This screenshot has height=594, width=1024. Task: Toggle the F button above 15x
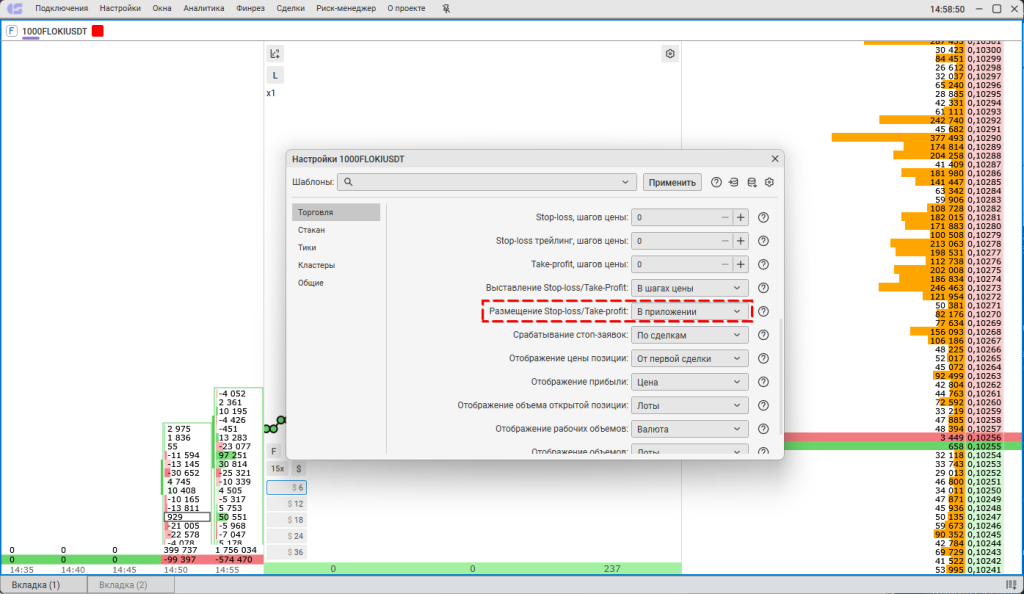coord(275,451)
